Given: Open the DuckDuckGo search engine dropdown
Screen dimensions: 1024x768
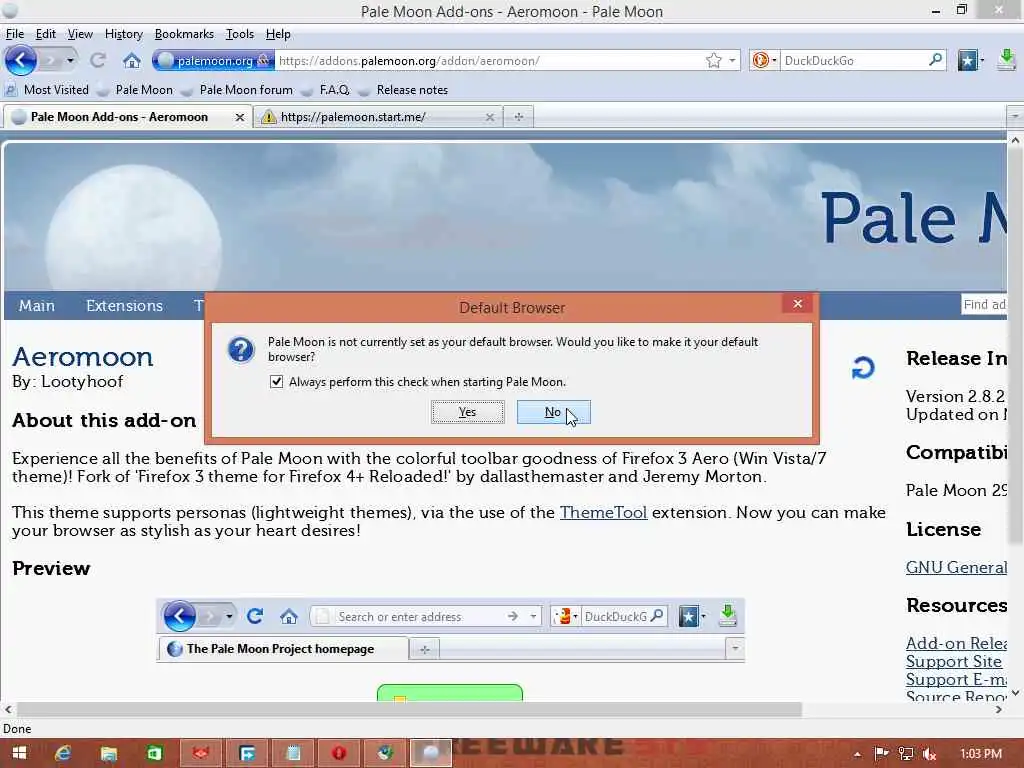Looking at the screenshot, I should (x=765, y=61).
